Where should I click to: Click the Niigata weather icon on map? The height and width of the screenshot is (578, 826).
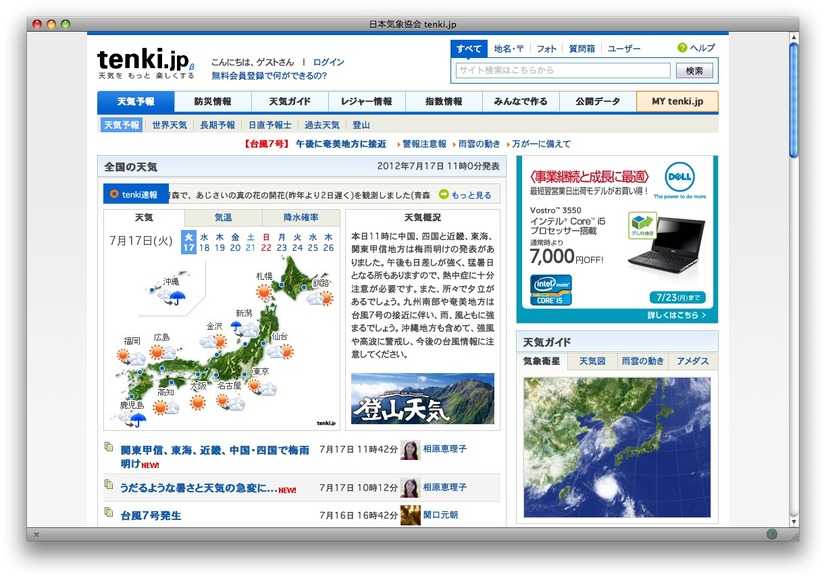pos(244,329)
